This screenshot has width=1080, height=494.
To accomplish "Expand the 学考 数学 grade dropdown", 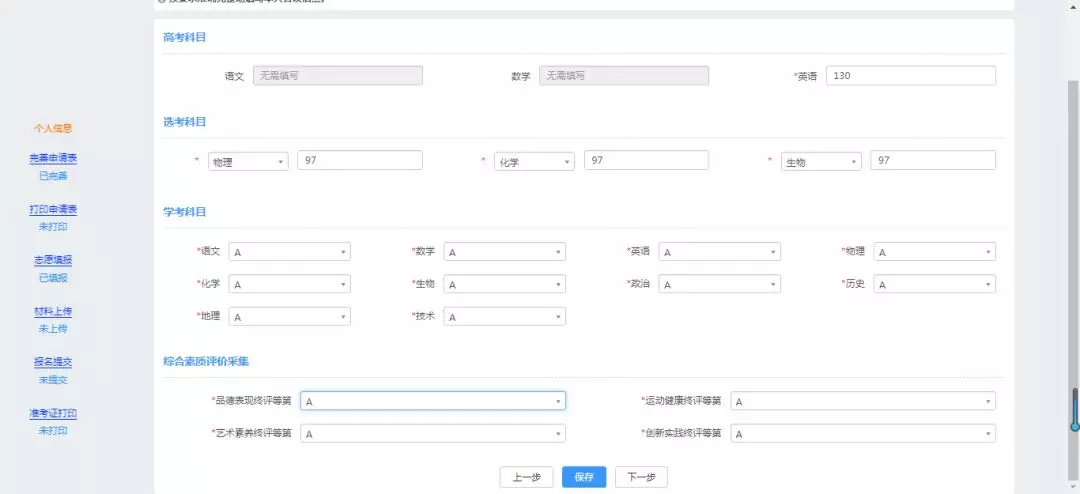I will tap(504, 252).
